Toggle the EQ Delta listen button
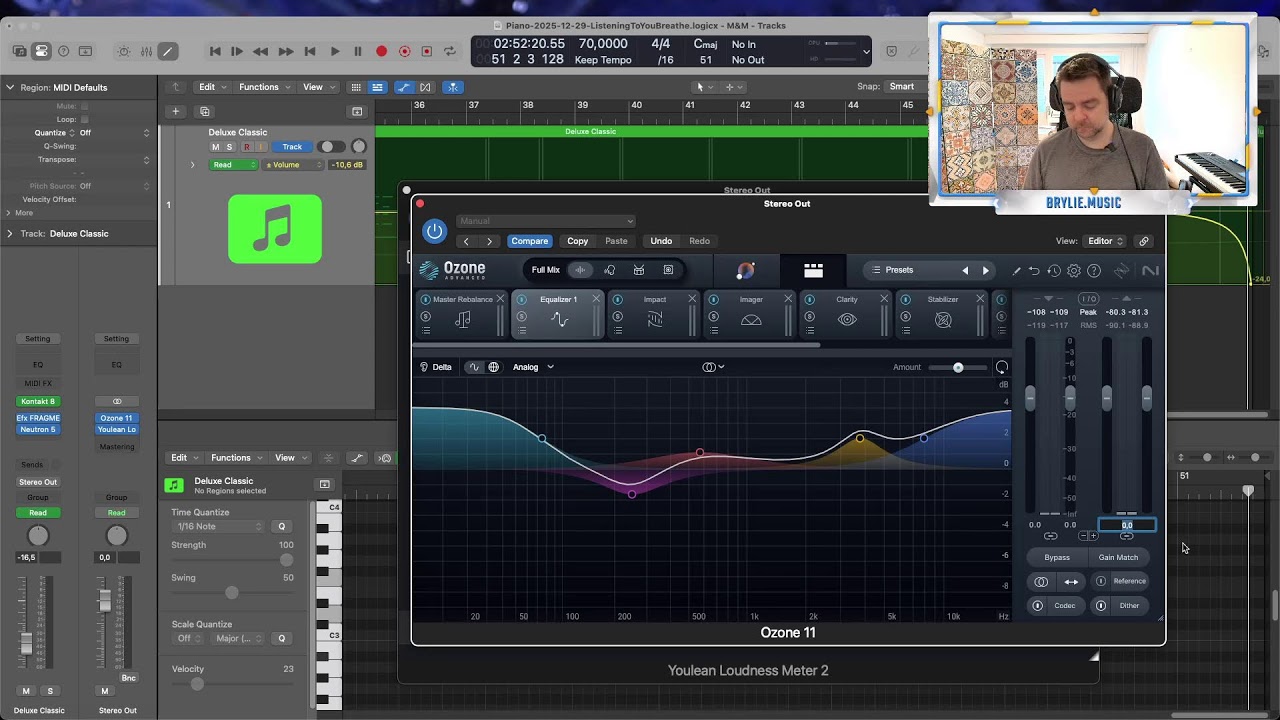The height and width of the screenshot is (720, 1280). (x=436, y=367)
